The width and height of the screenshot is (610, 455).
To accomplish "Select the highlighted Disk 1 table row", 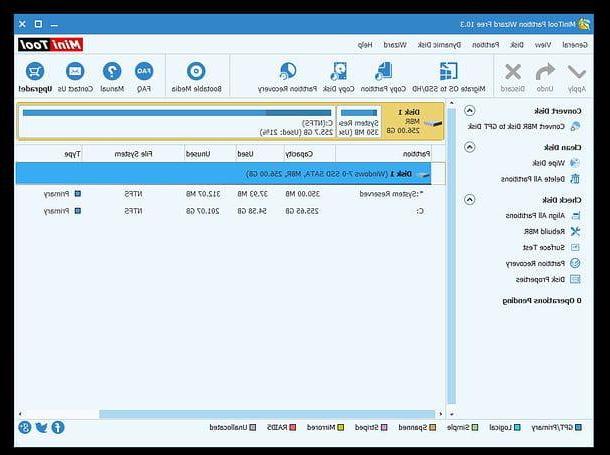I will [223, 174].
